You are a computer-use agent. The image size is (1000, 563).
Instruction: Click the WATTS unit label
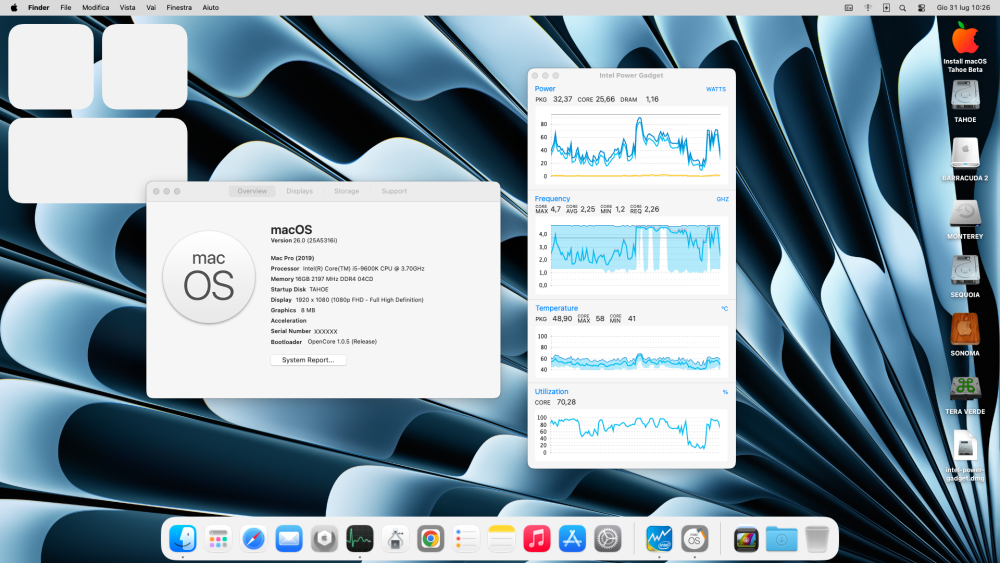716,89
